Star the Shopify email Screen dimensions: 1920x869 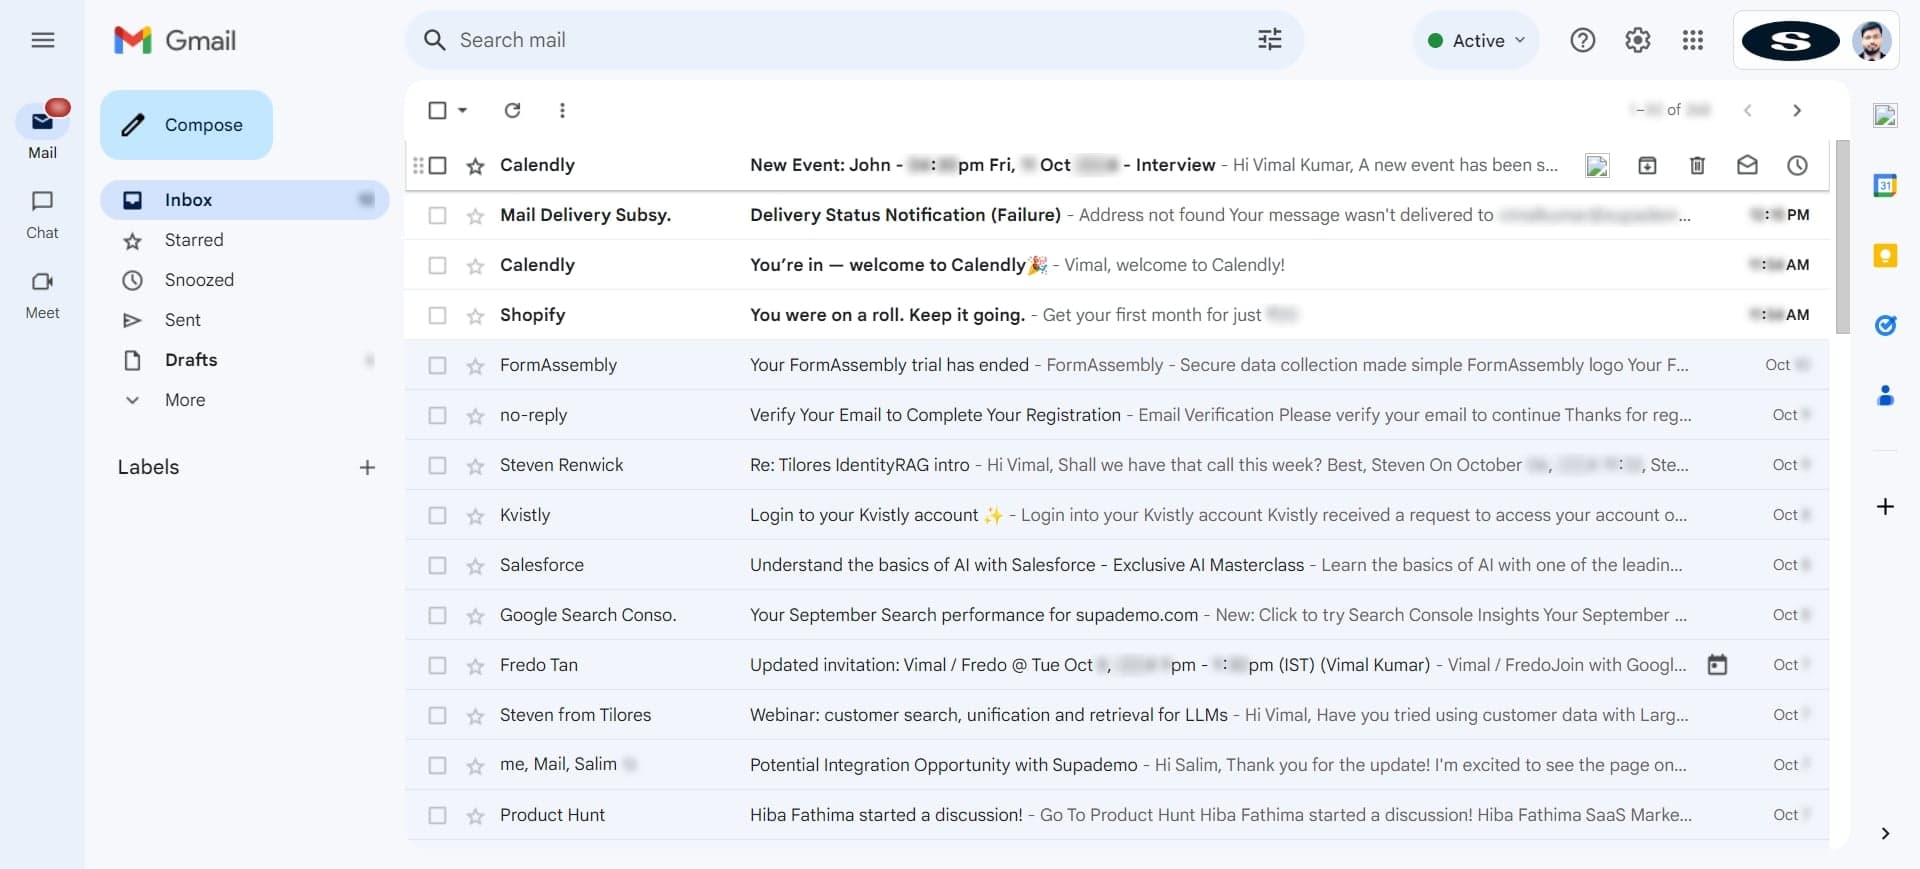(475, 316)
